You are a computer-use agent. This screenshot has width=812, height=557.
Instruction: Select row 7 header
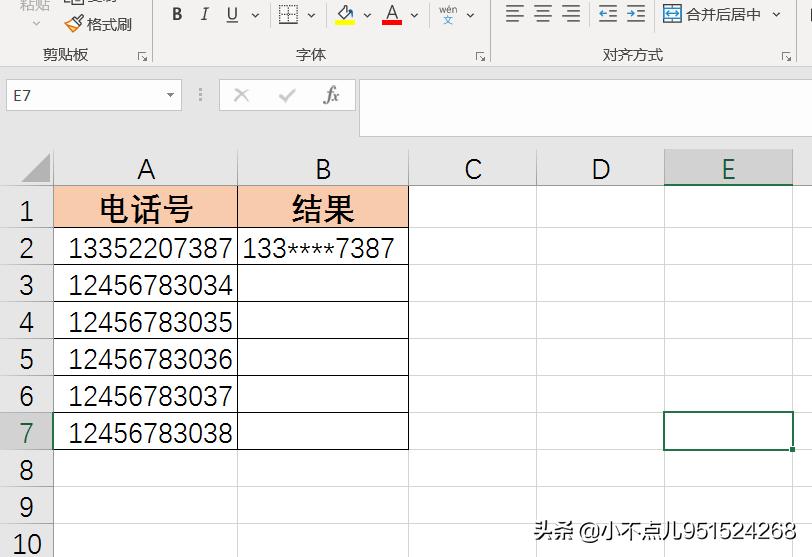[x=26, y=432]
